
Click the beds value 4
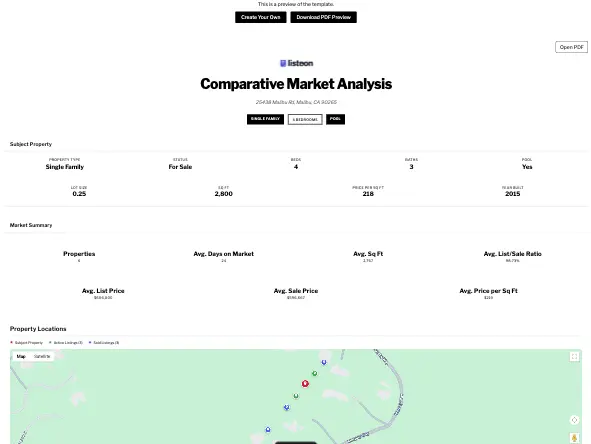pyautogui.click(x=296, y=167)
